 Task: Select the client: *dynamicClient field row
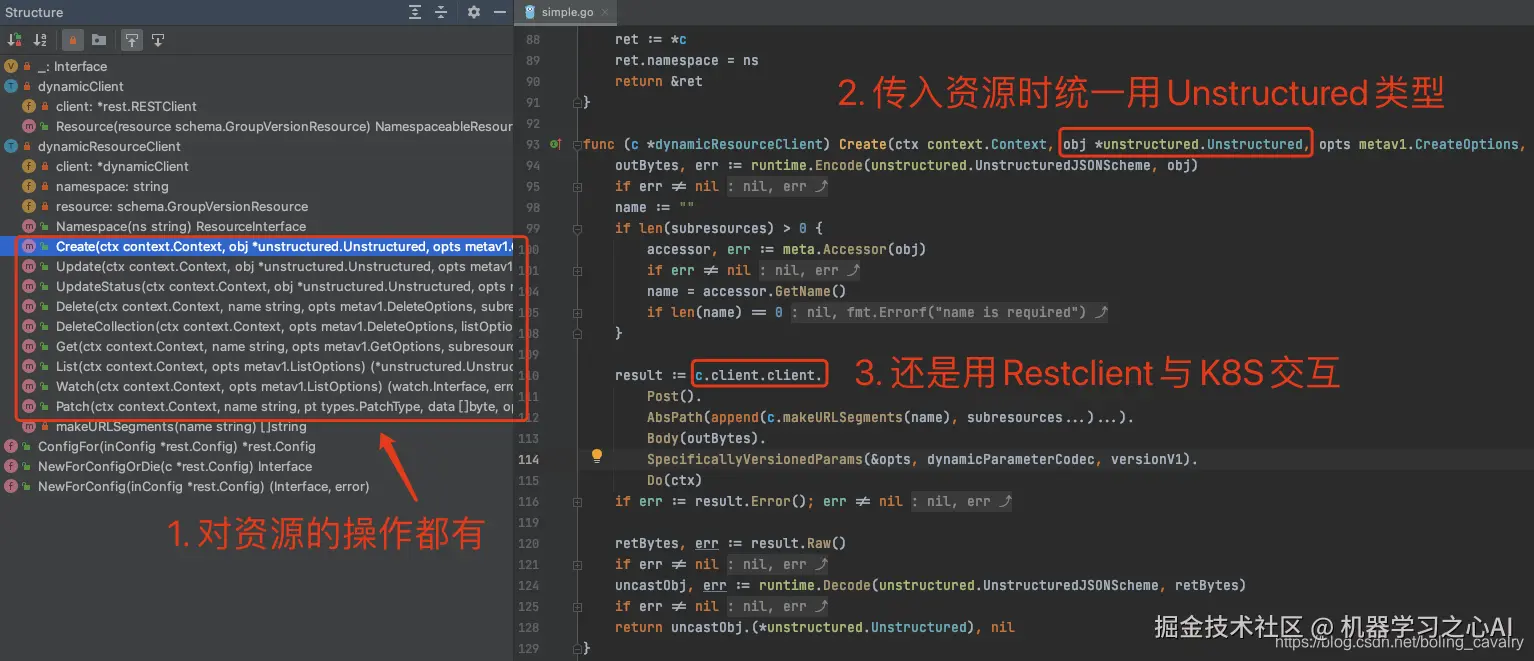[256, 166]
